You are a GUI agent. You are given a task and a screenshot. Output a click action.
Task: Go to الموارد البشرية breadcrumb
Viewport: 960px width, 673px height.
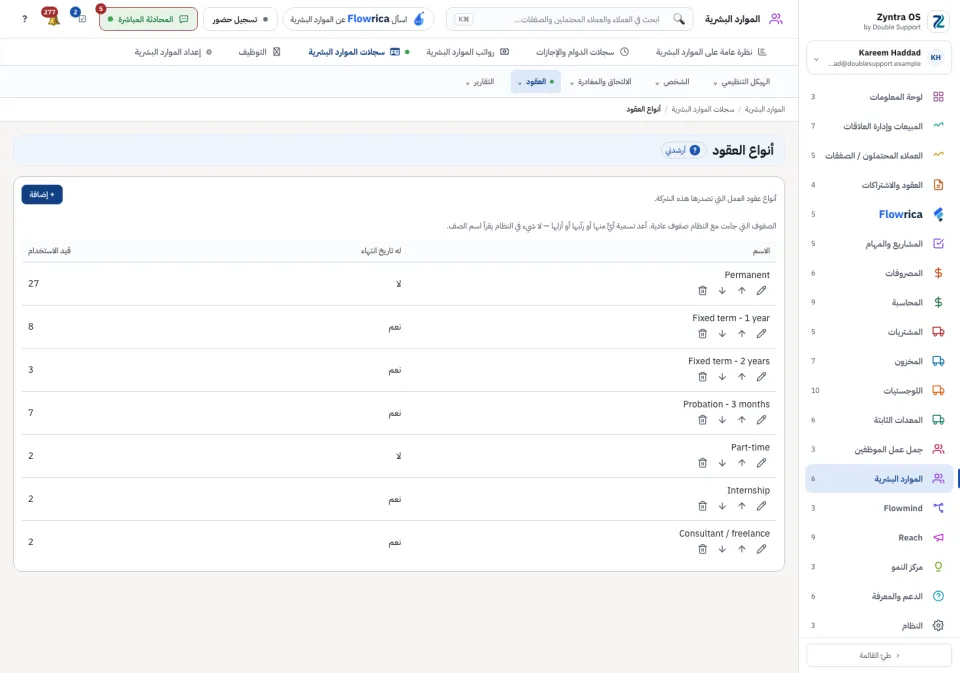(x=765, y=109)
